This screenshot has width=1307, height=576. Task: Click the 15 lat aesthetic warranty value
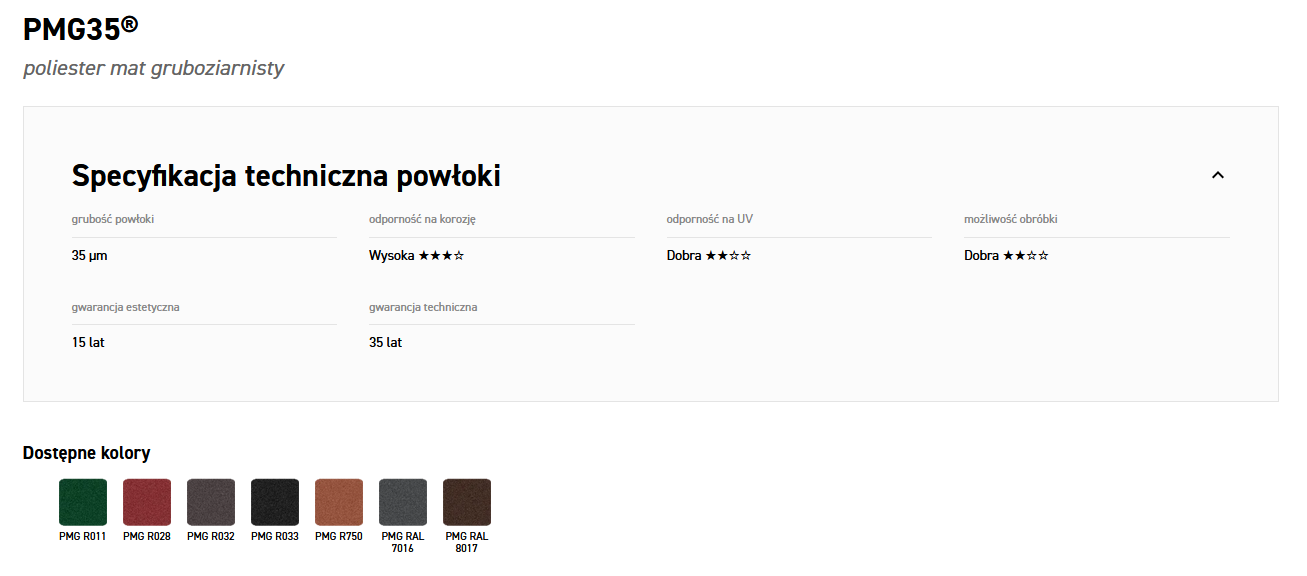click(x=88, y=342)
